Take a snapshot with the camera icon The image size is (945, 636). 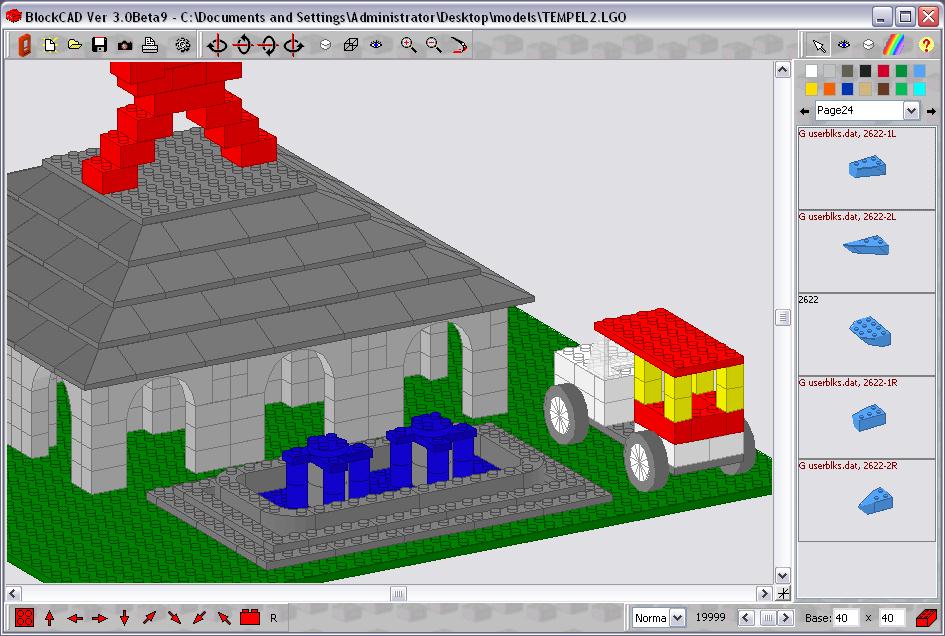tap(125, 45)
